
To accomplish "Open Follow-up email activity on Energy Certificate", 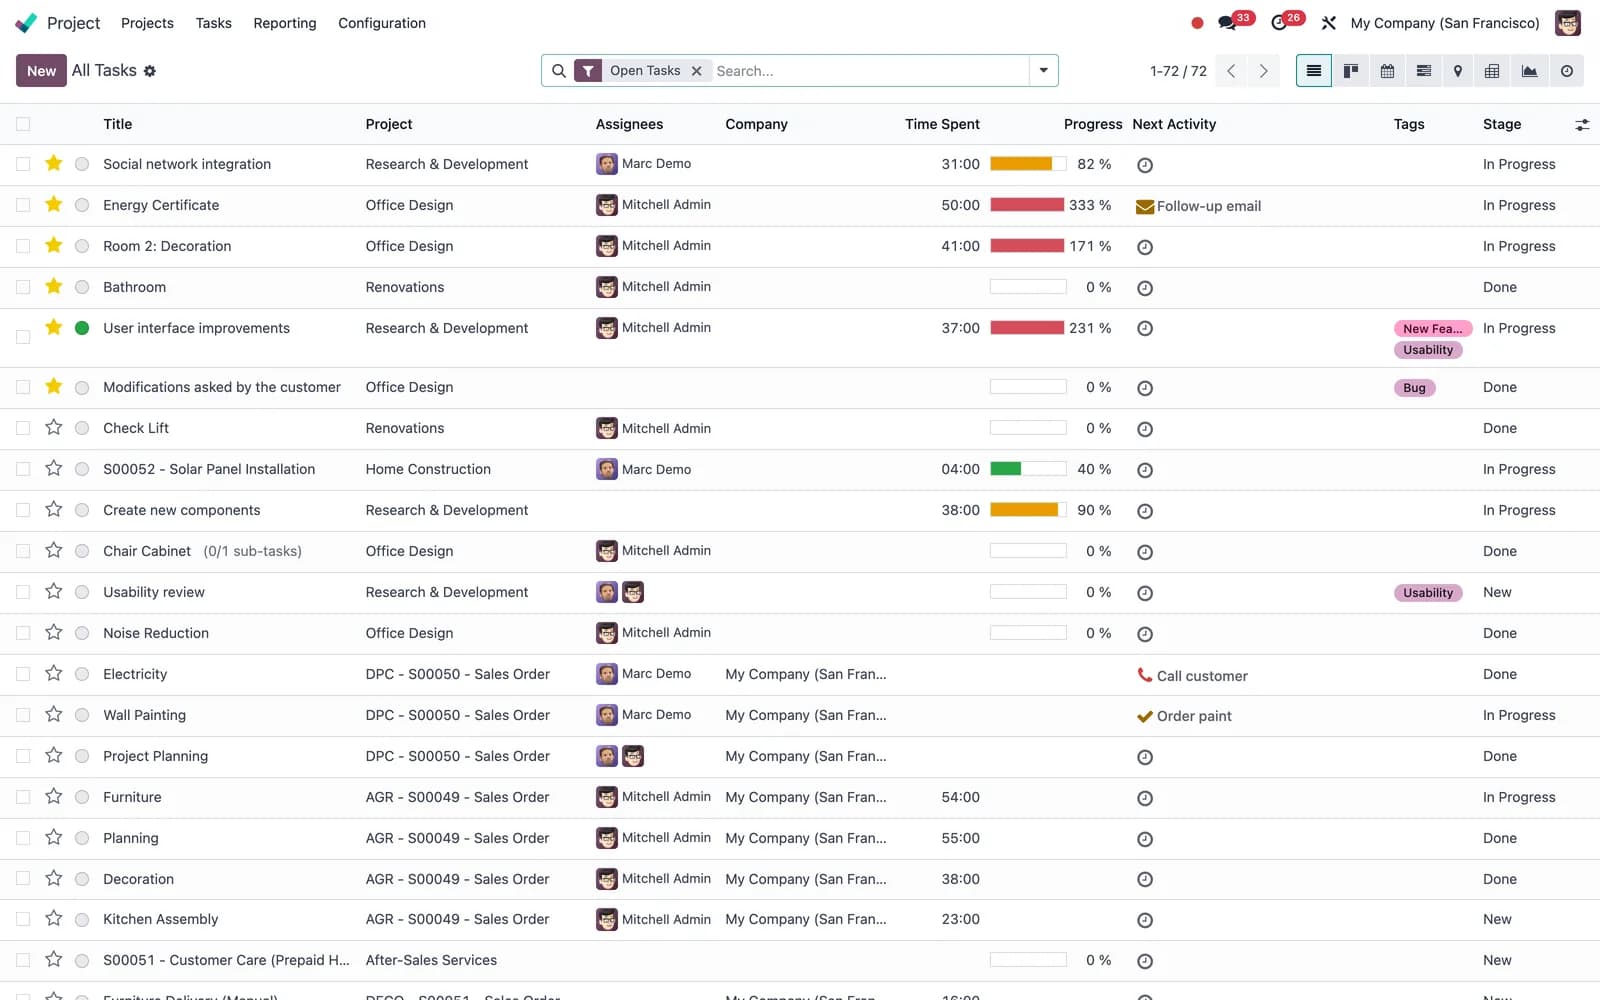I will (x=1198, y=206).
